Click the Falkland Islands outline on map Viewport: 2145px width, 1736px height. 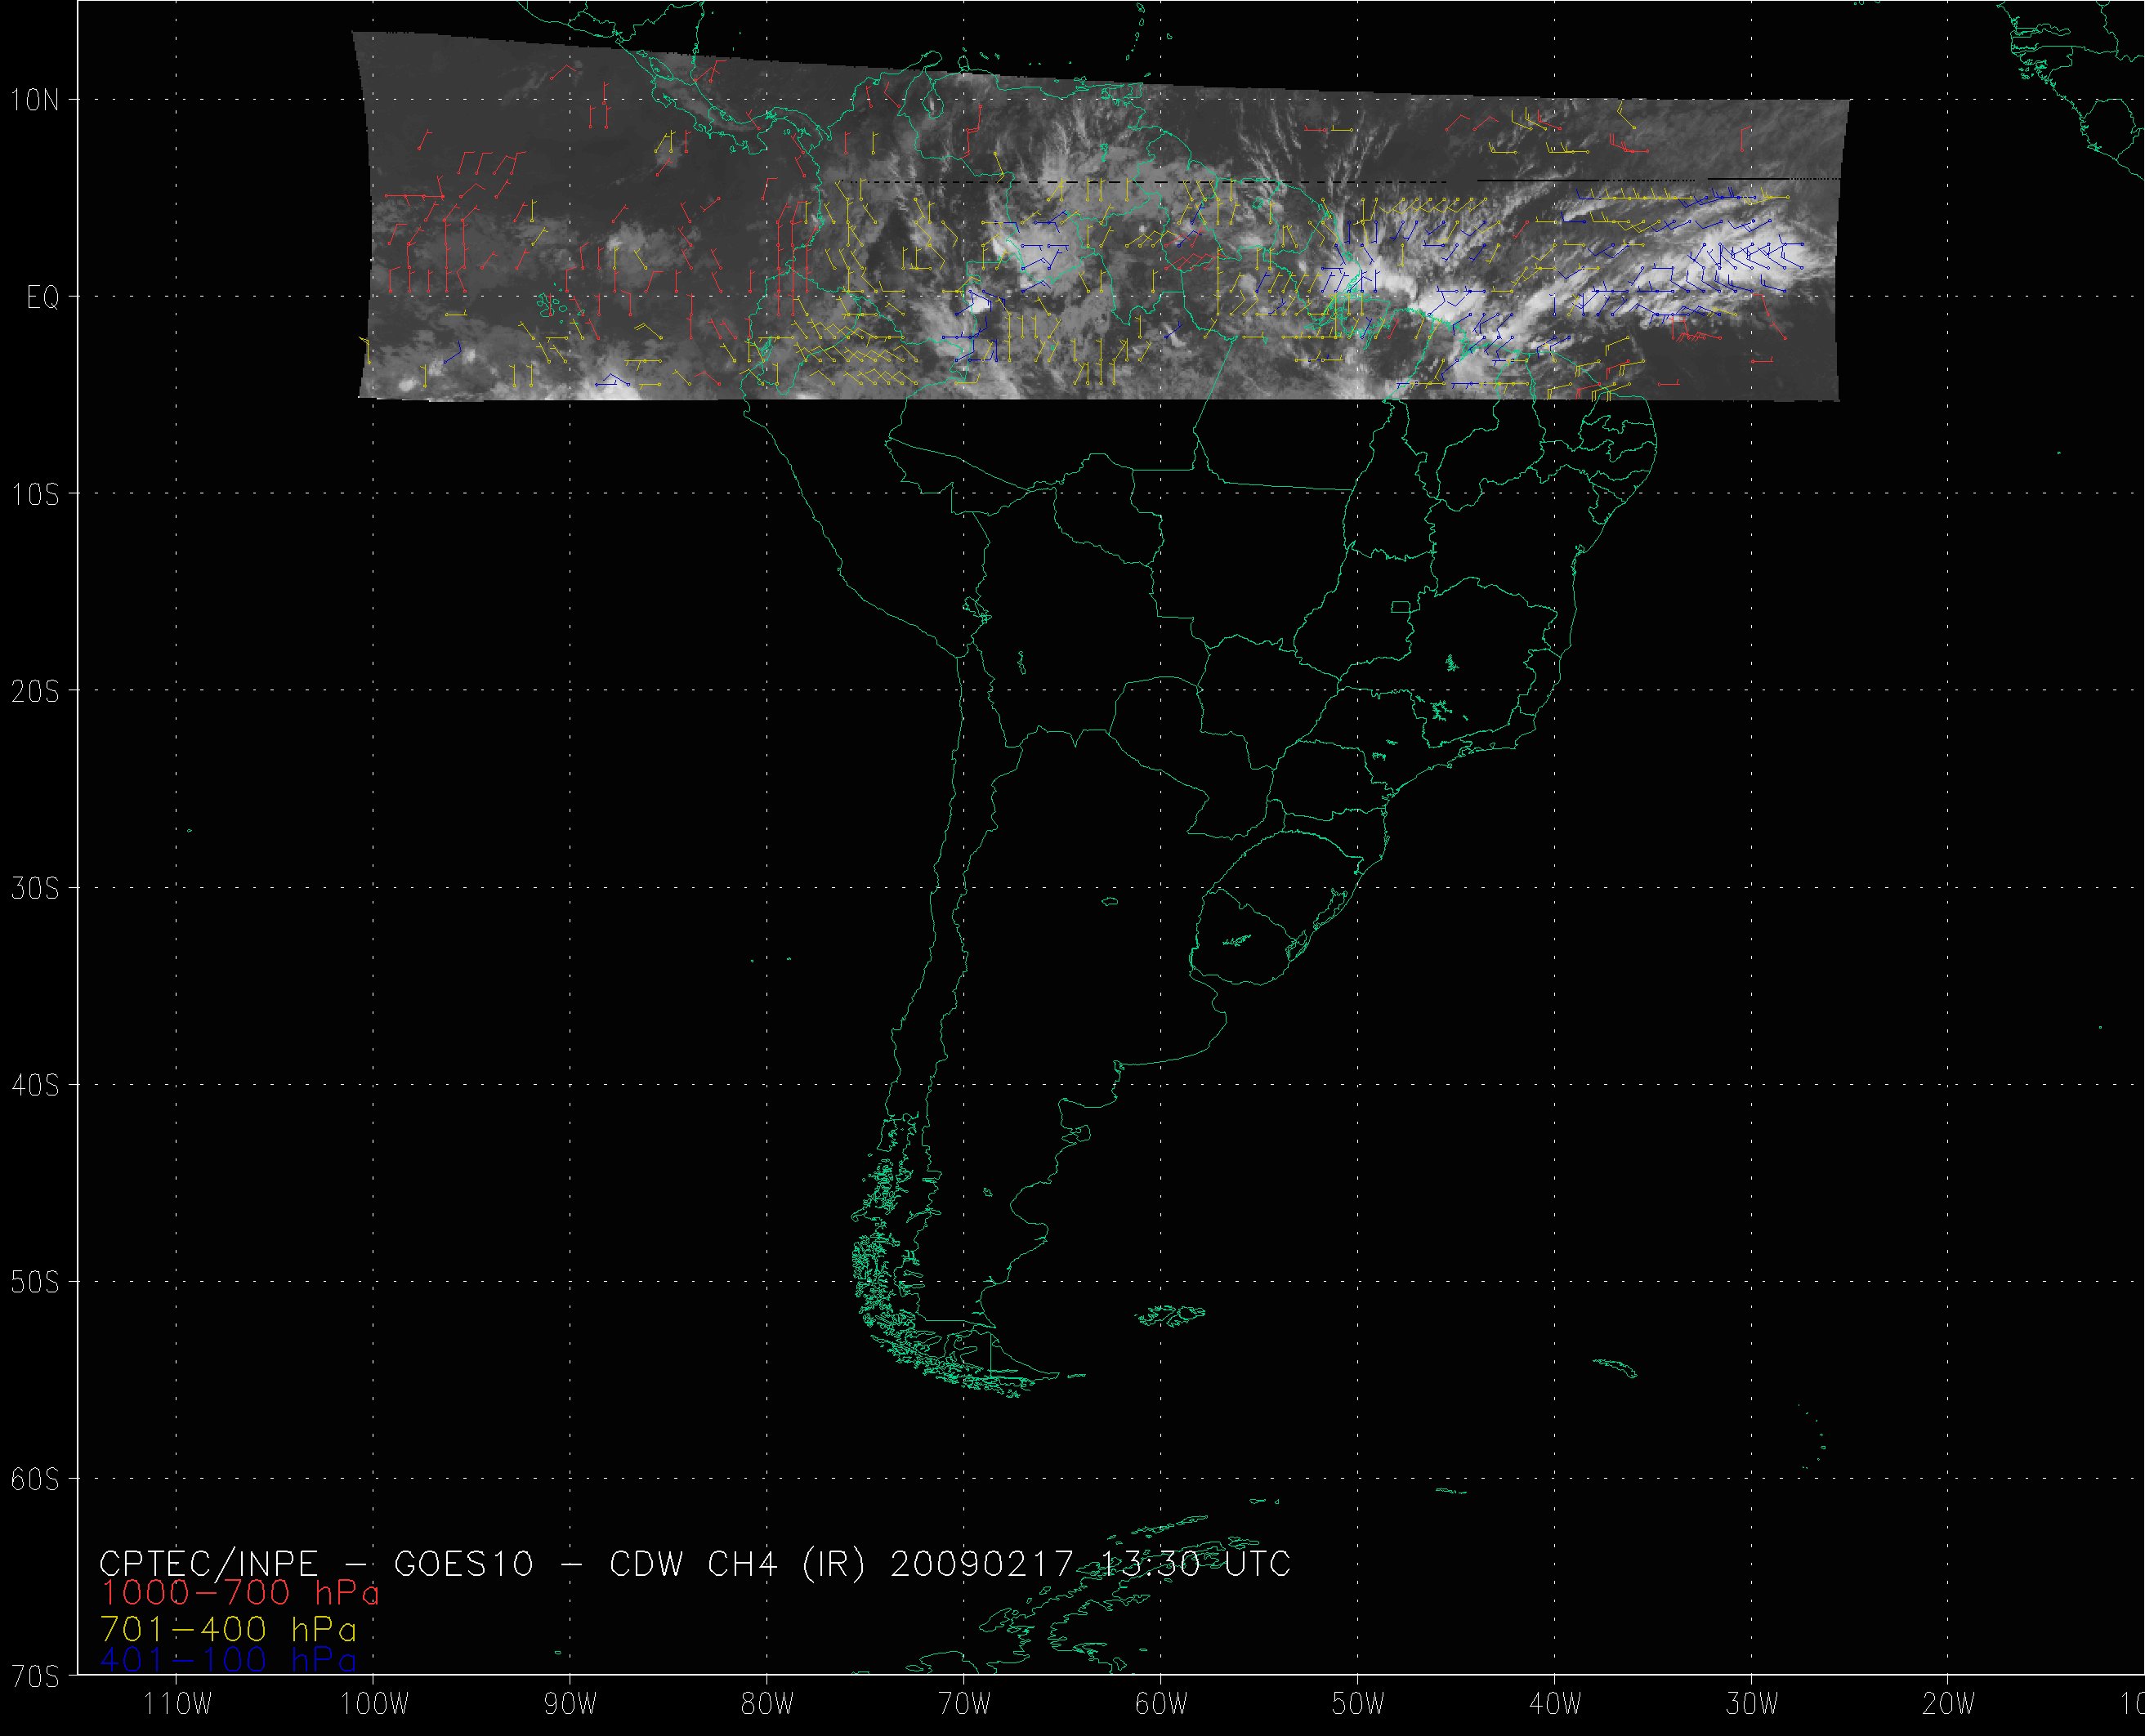click(x=1170, y=1315)
